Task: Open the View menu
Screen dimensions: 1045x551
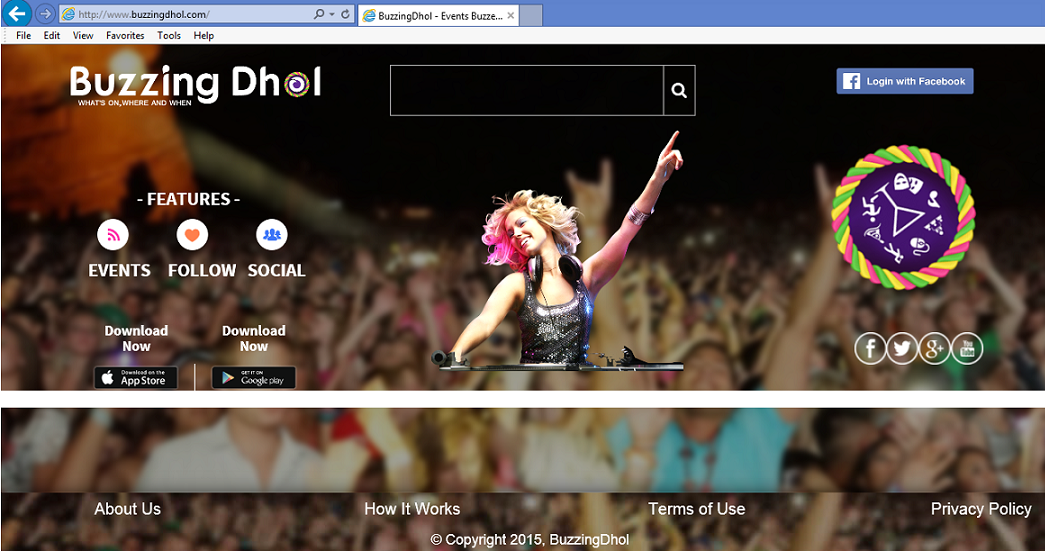Action: coord(83,35)
